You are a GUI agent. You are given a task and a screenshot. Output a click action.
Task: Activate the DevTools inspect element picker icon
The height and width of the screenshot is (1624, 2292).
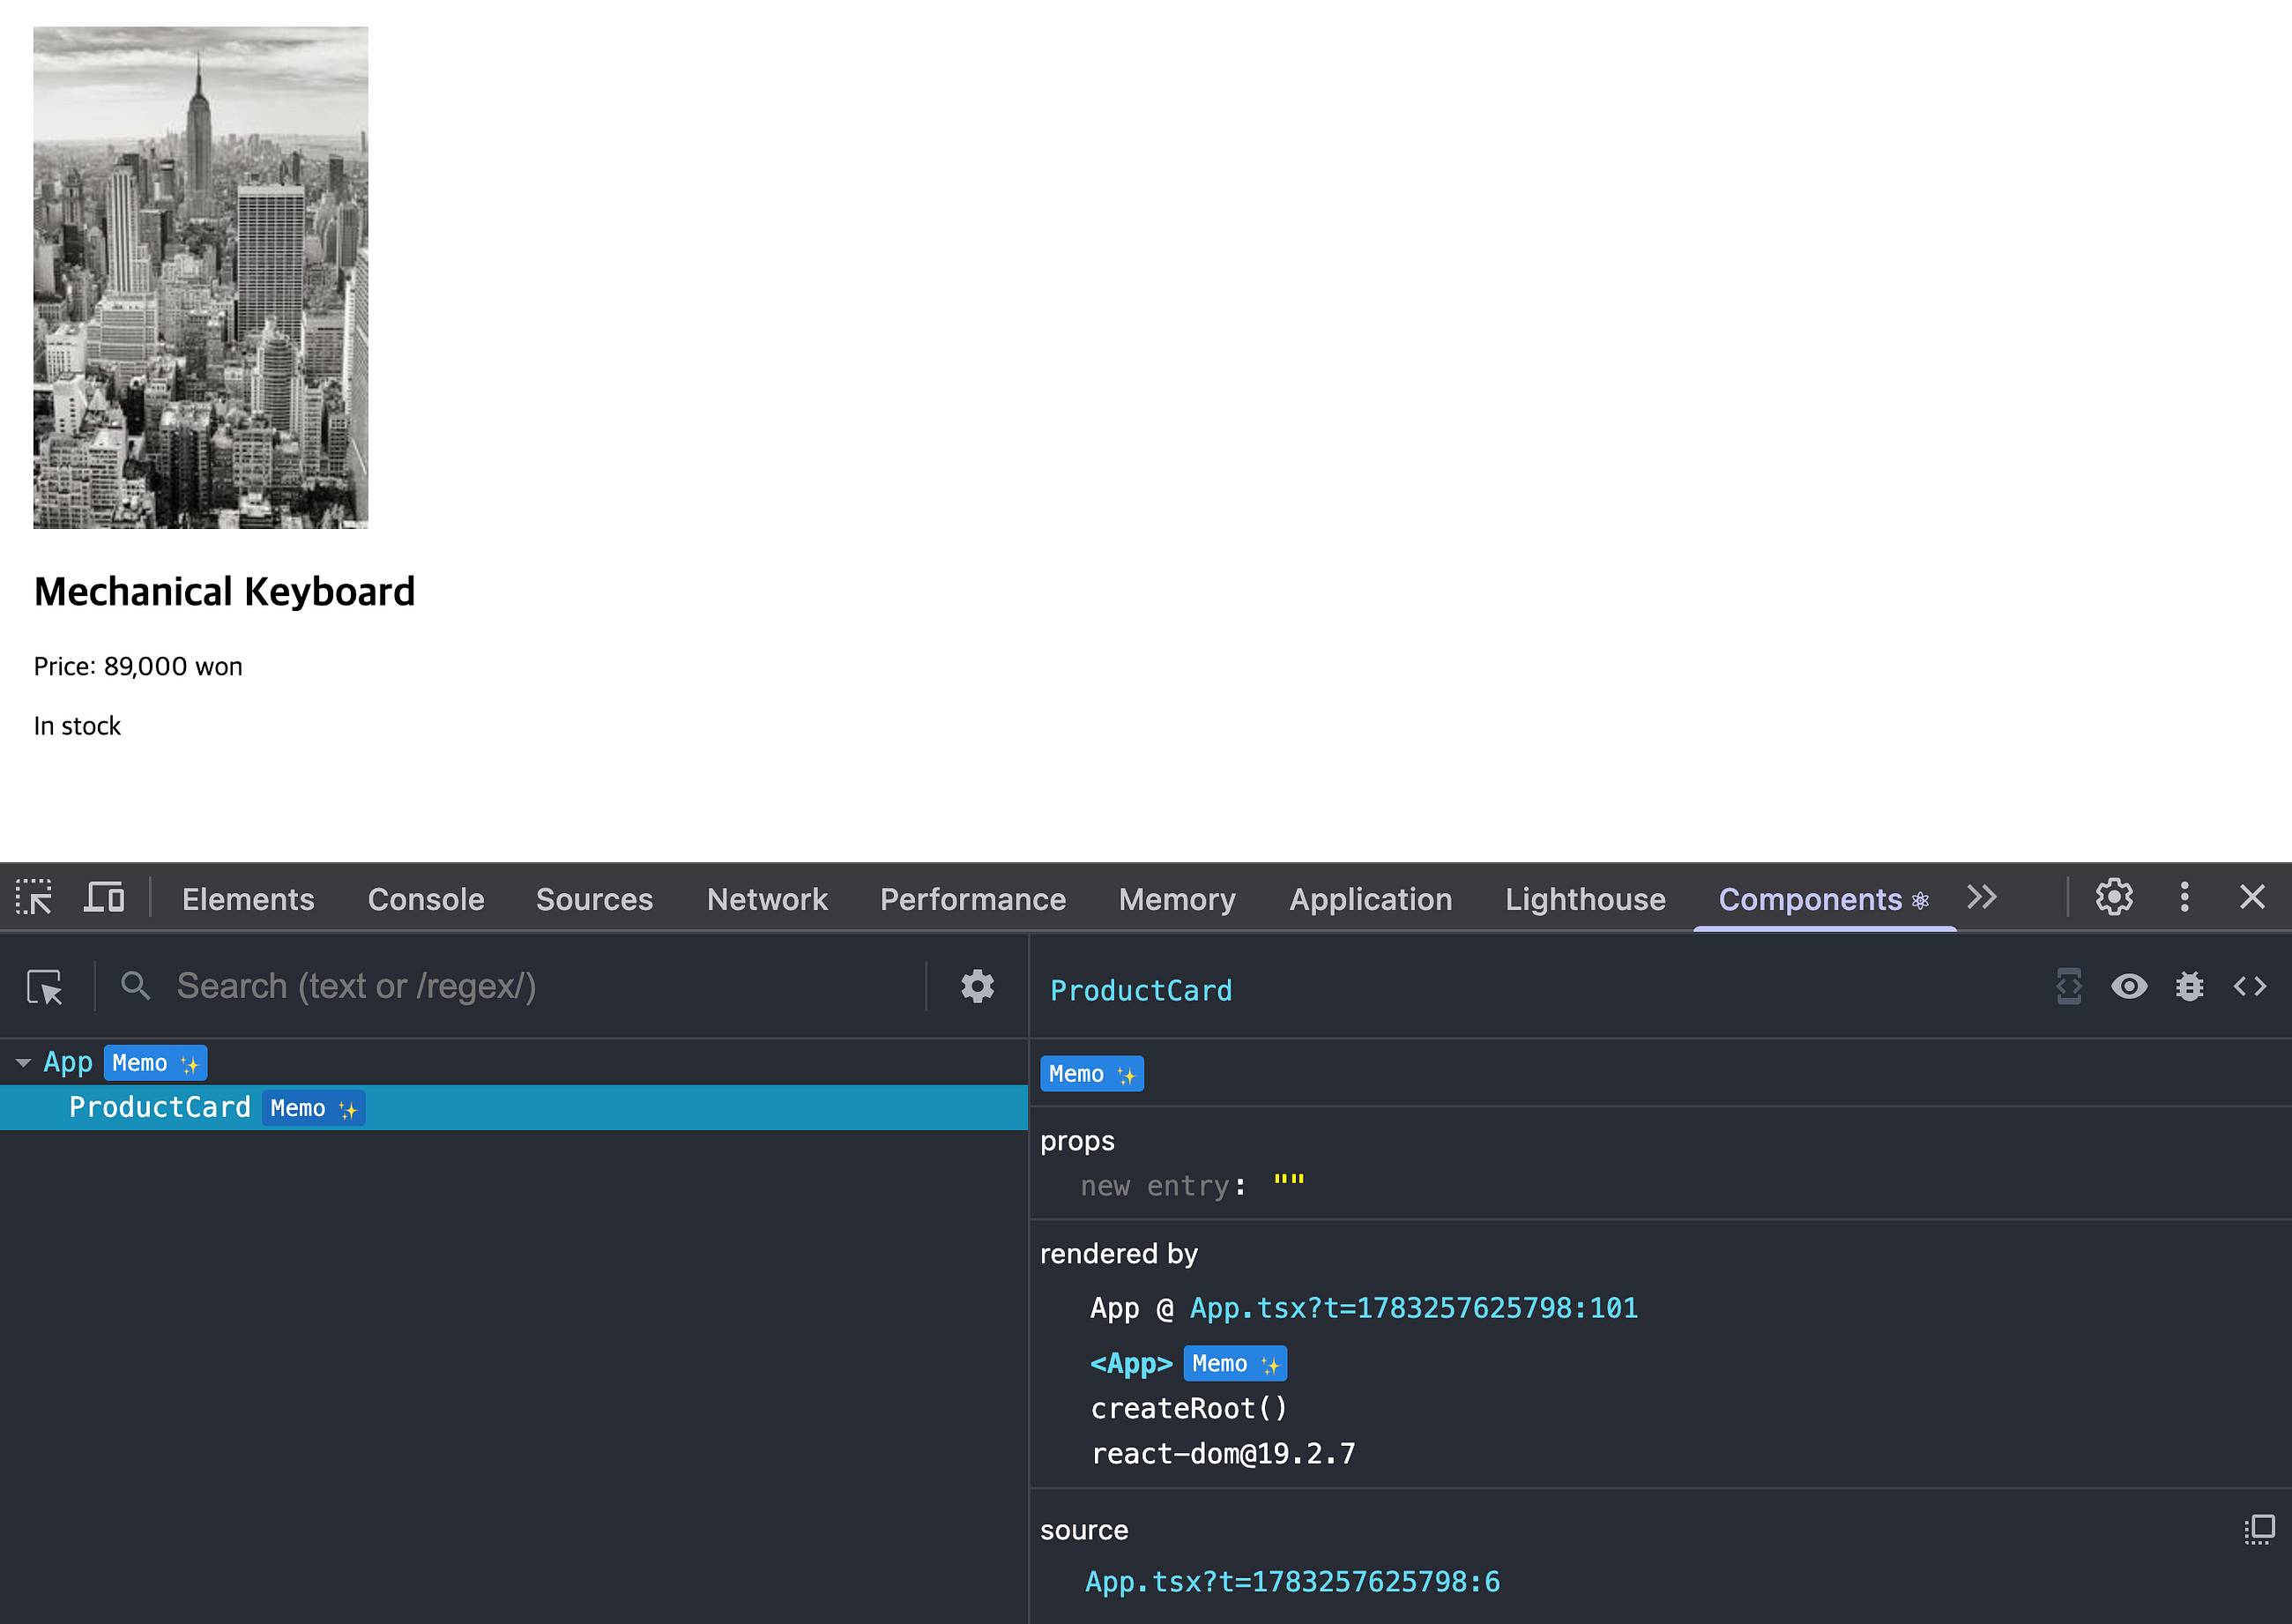tap(34, 897)
